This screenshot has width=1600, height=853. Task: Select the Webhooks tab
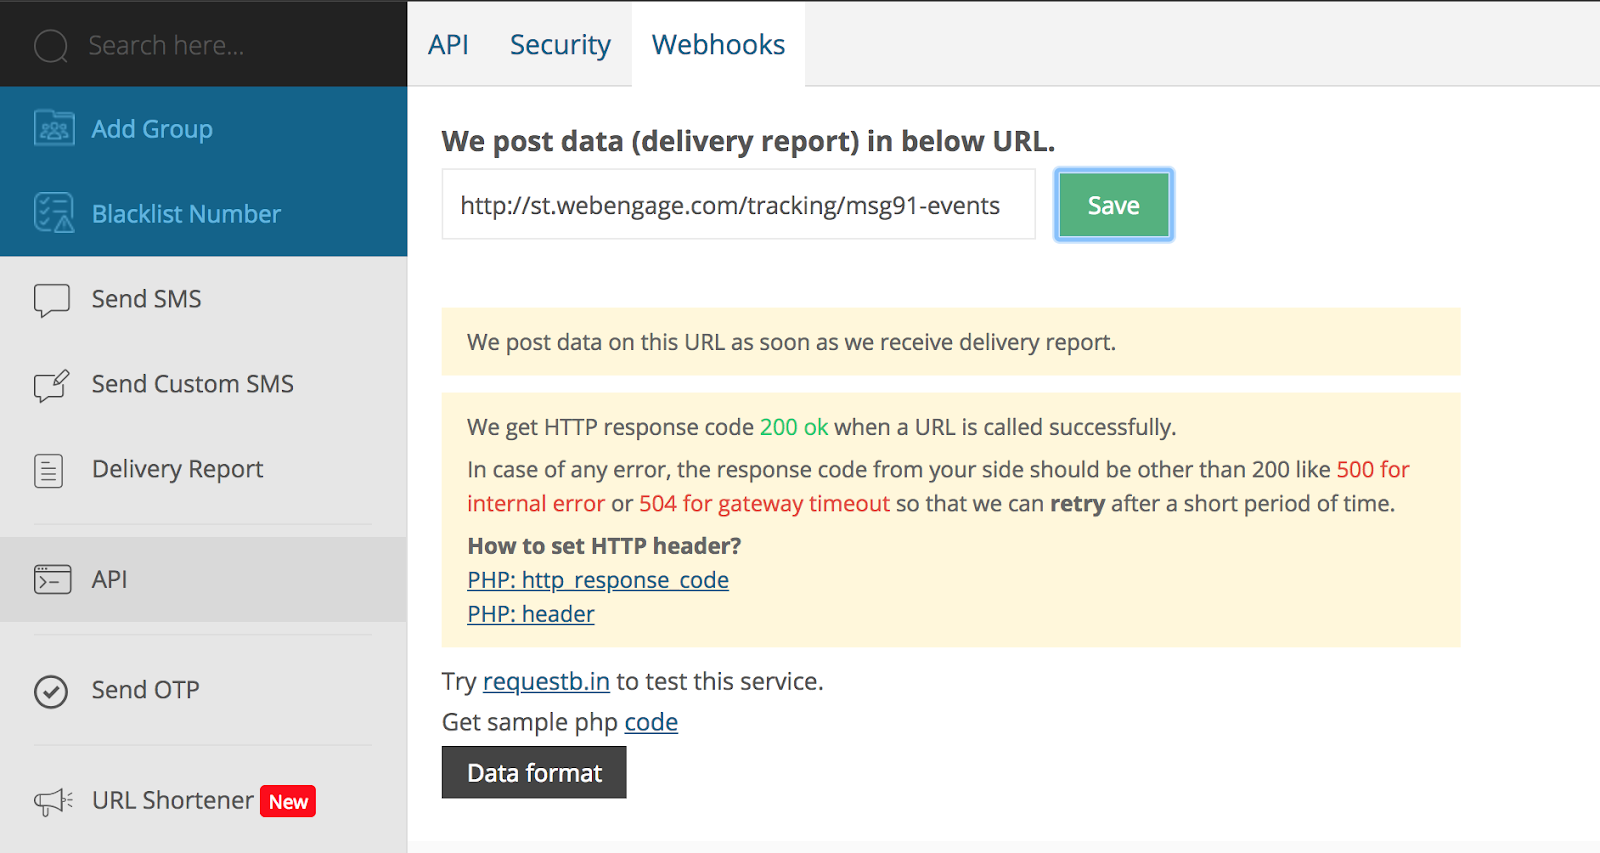(x=718, y=45)
